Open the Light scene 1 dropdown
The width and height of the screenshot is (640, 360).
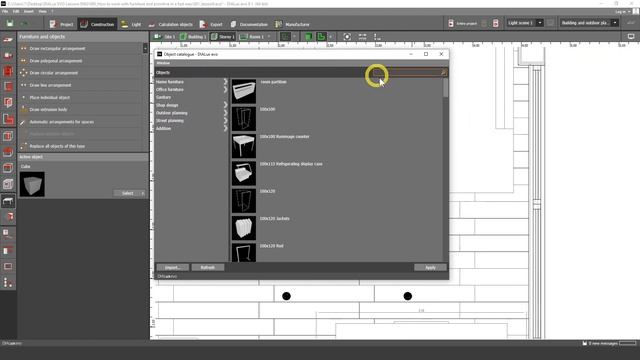point(540,23)
